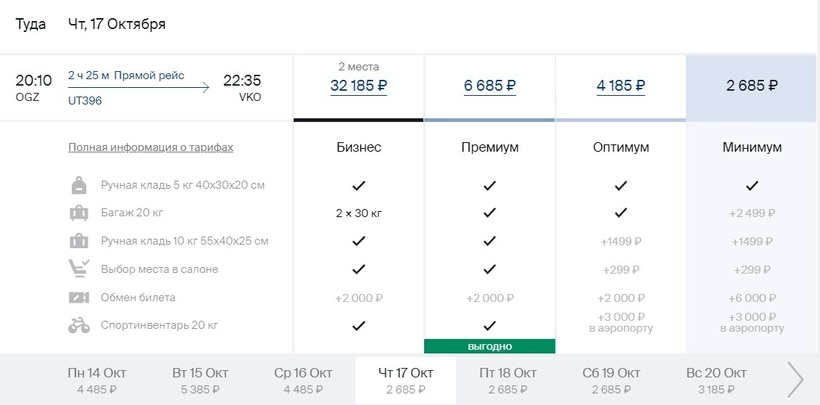Click the green ВЫГОДНО badge under Премиум
Image resolution: width=820 pixels, height=405 pixels.
pos(489,346)
